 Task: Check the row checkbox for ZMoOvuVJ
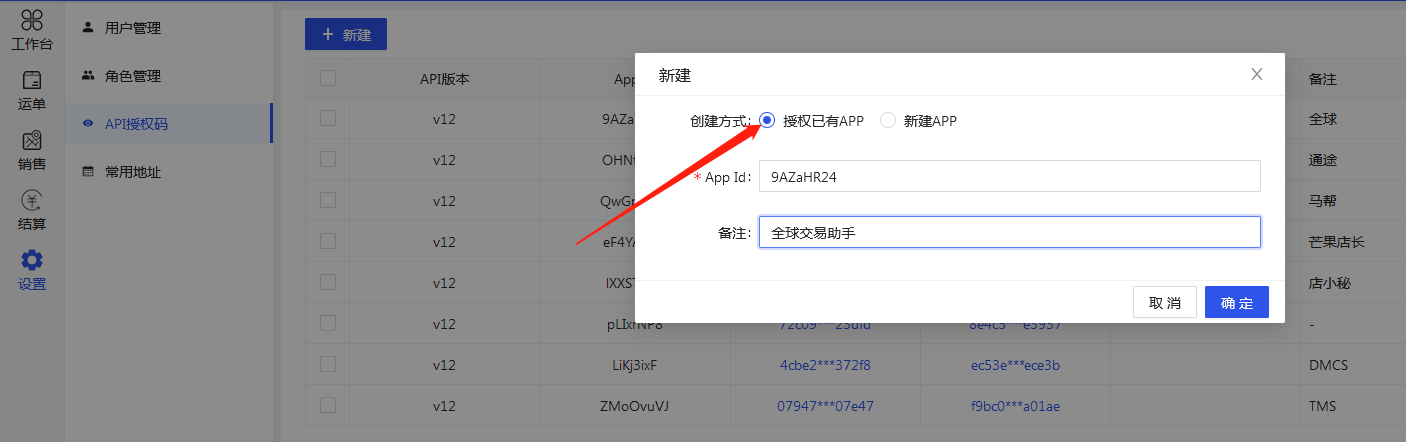click(328, 405)
